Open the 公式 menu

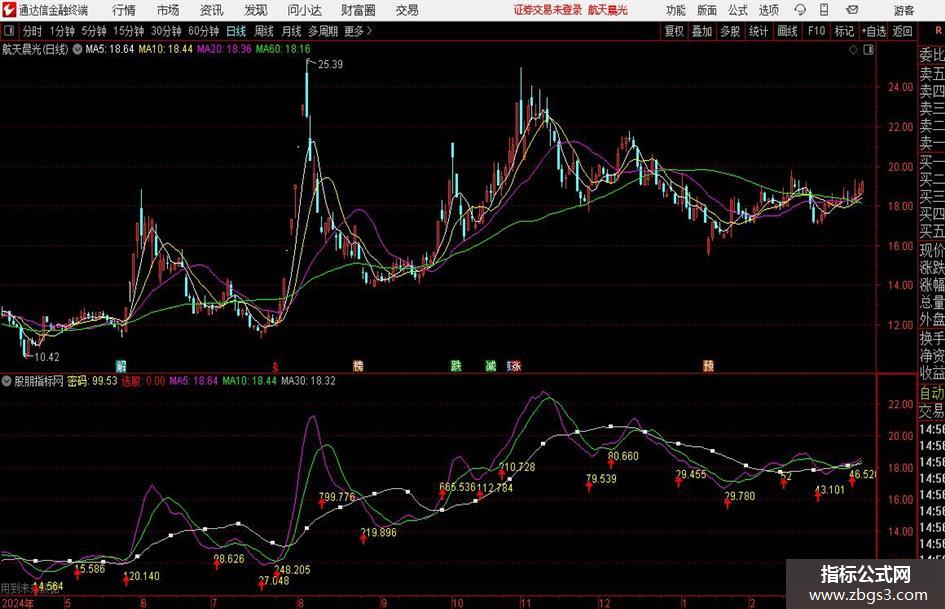[x=738, y=10]
